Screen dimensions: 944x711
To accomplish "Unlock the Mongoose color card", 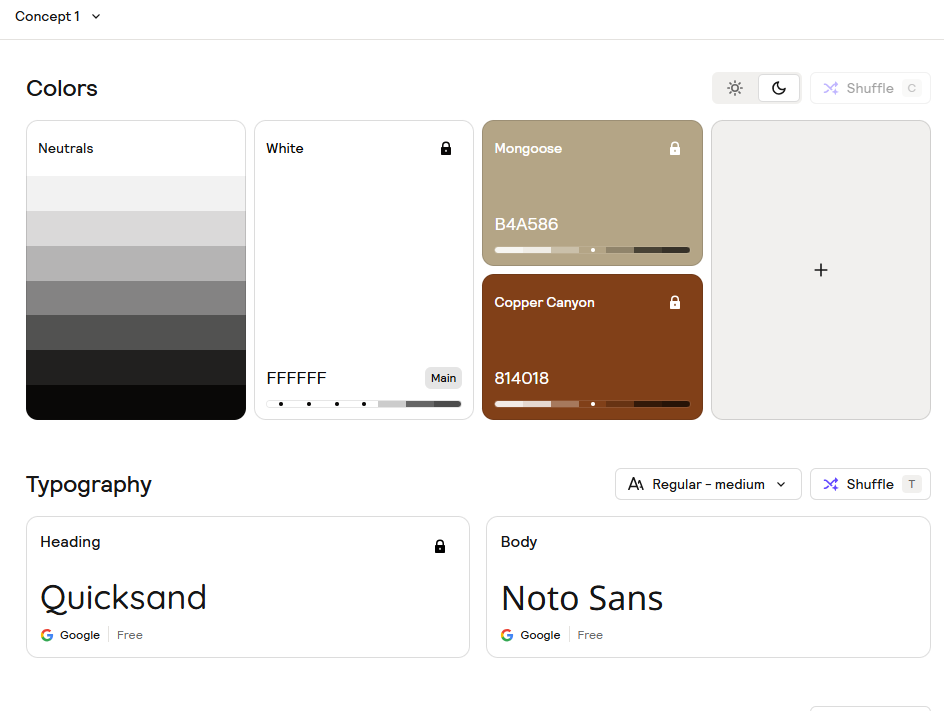I will pos(674,148).
